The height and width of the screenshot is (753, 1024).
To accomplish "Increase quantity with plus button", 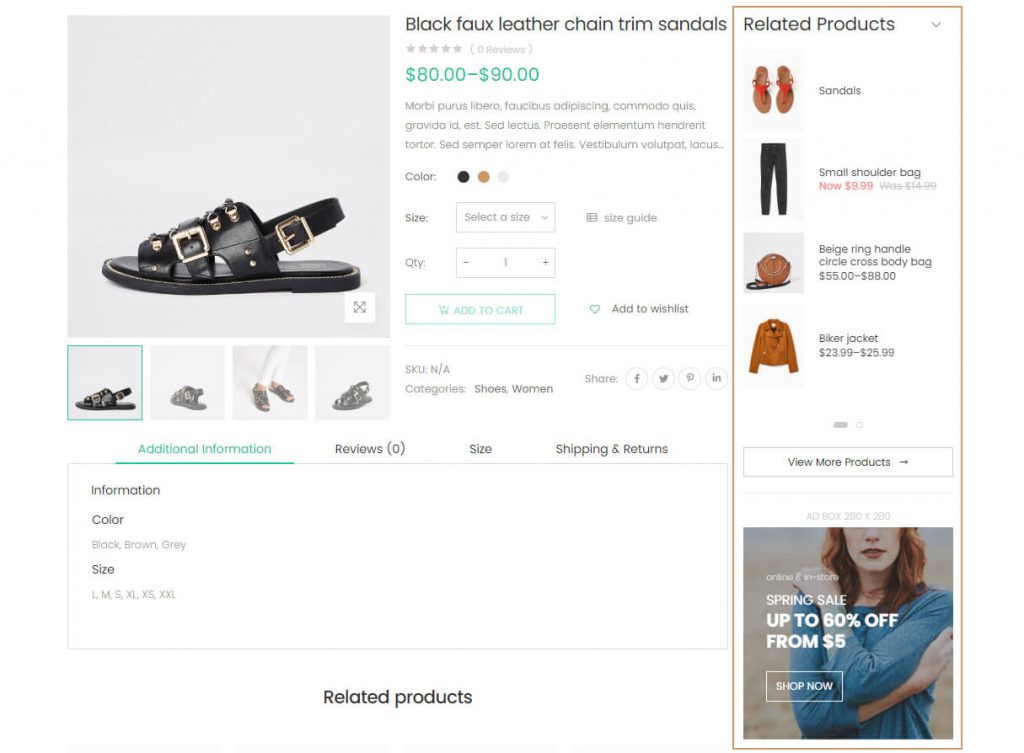I will click(x=545, y=263).
